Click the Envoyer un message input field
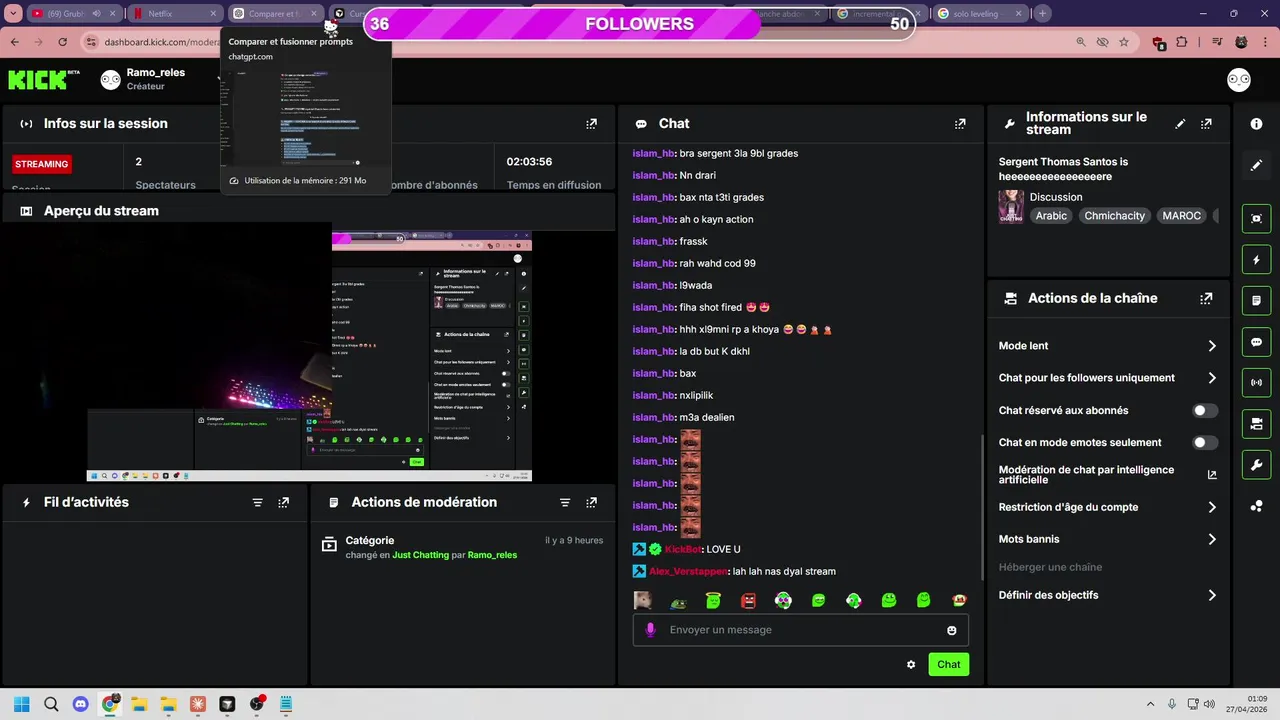The height and width of the screenshot is (720, 1280). 800,630
